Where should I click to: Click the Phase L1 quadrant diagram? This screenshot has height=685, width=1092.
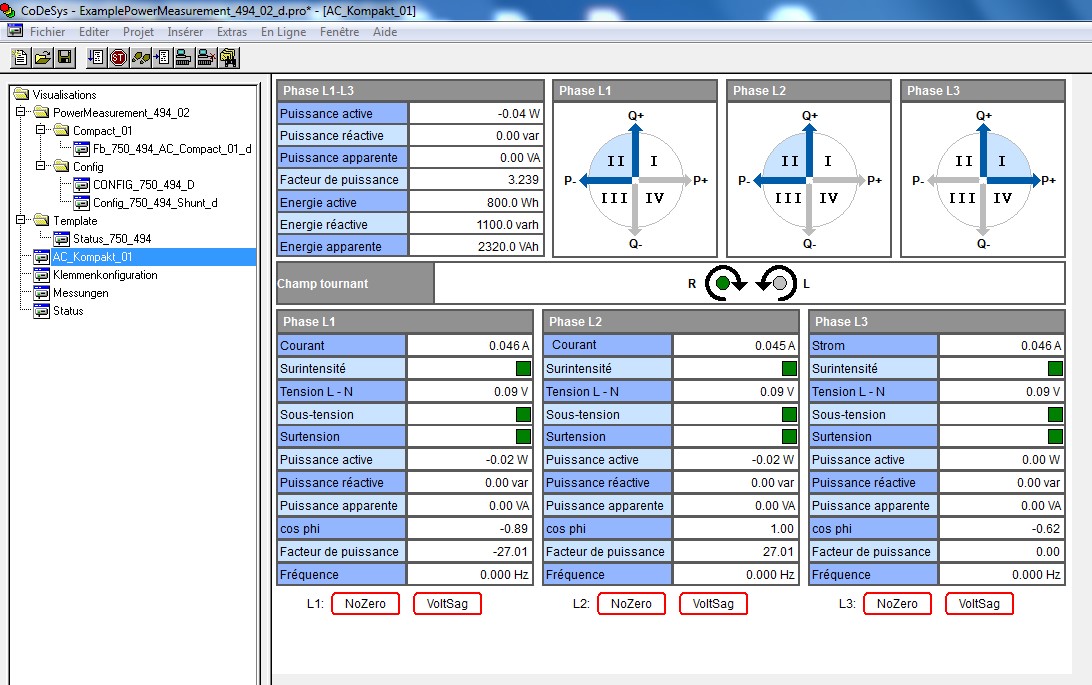[x=635, y=180]
